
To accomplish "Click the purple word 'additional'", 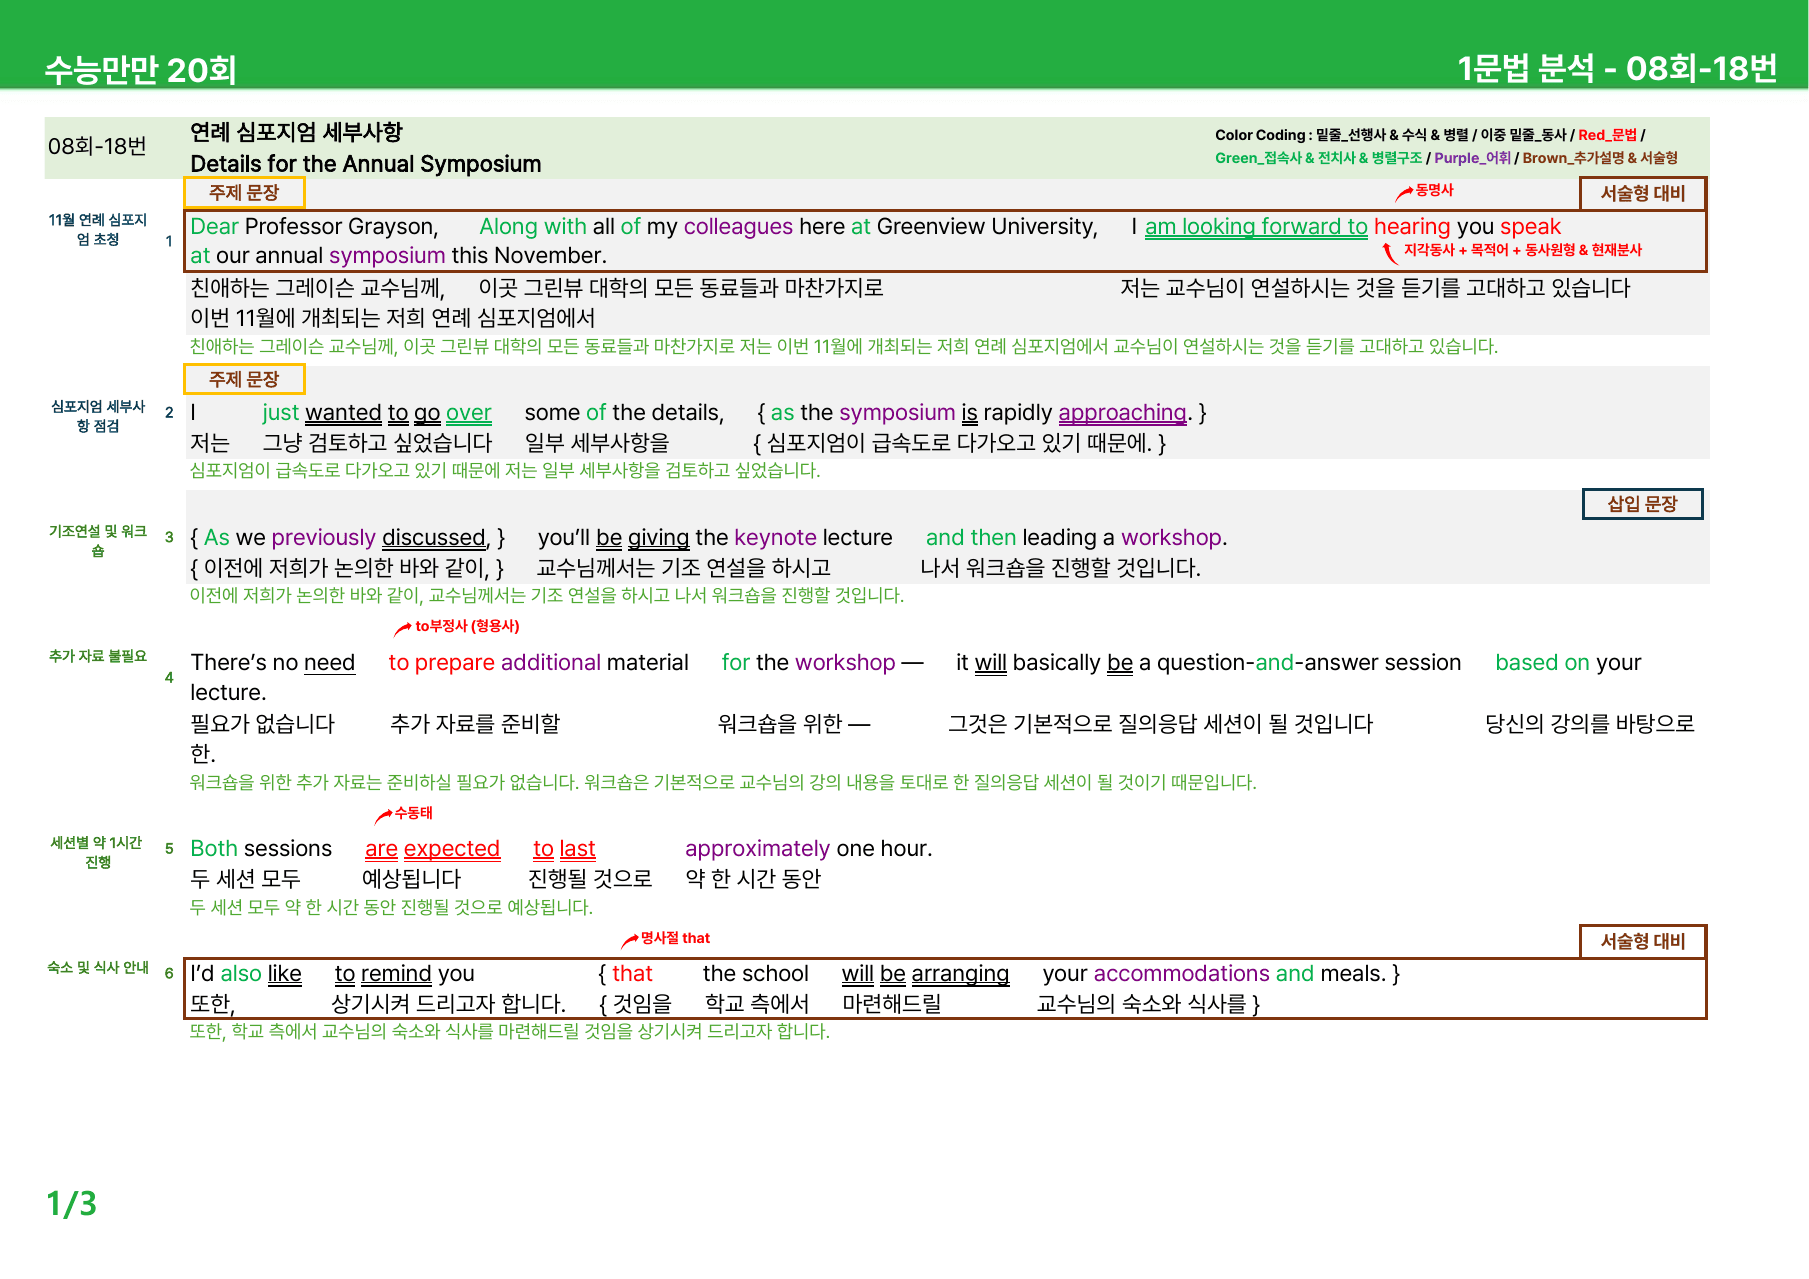I will tap(551, 663).
